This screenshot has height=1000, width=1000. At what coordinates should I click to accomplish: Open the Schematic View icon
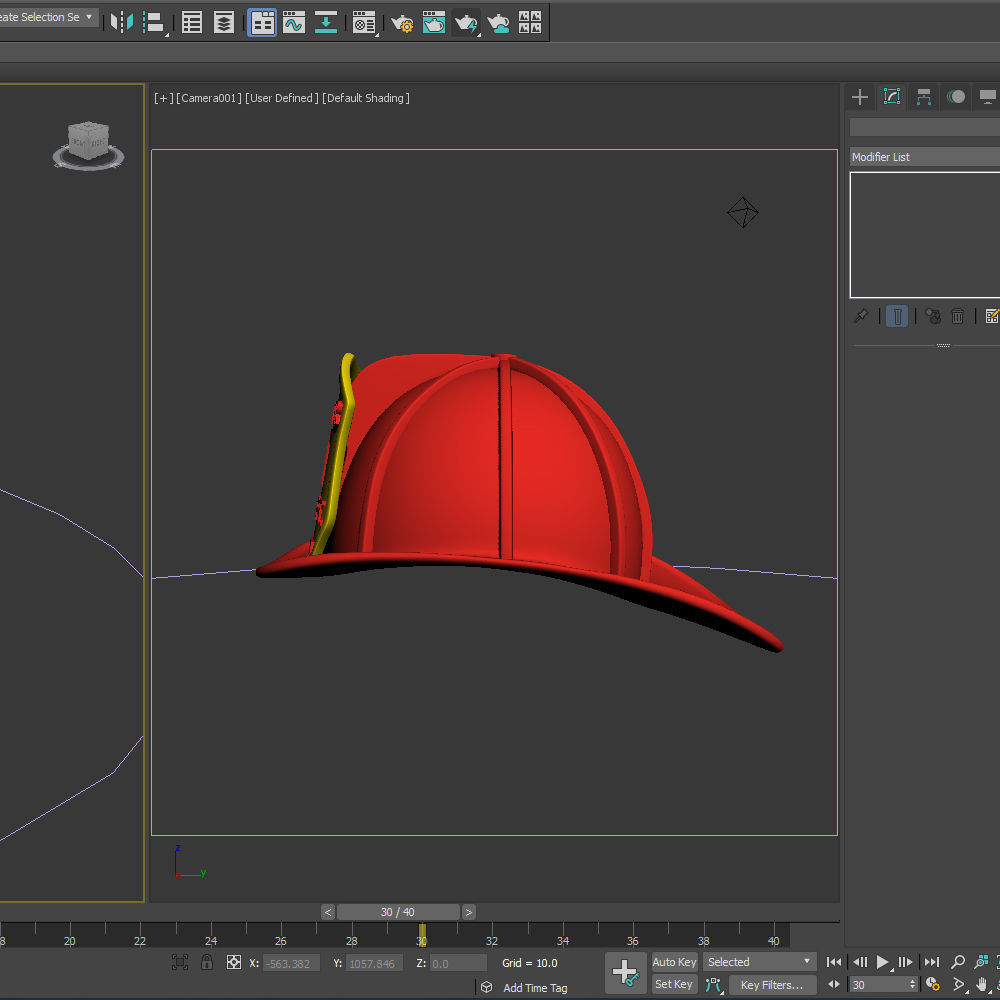[326, 22]
